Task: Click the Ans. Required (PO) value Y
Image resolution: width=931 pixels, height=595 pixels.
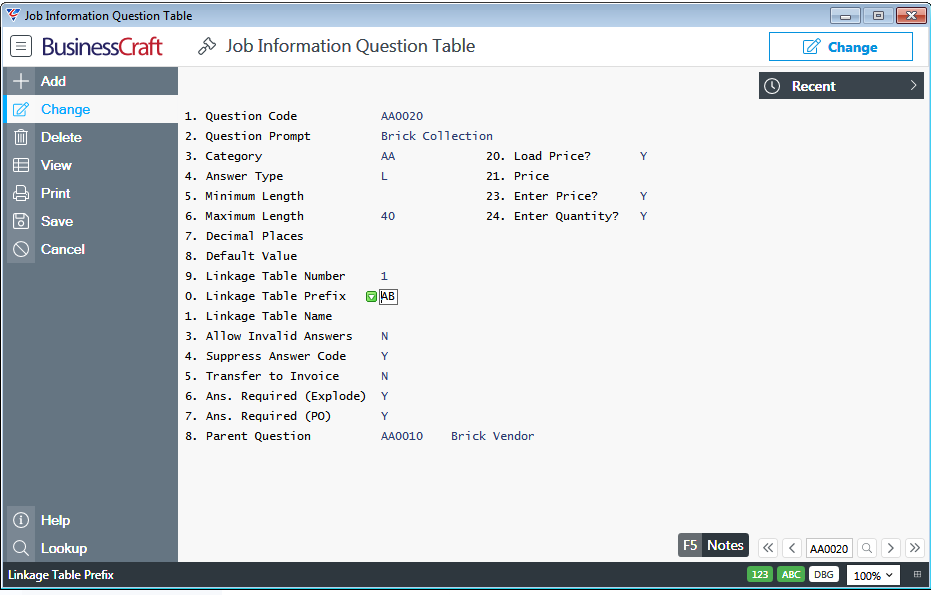Action: [x=384, y=416]
